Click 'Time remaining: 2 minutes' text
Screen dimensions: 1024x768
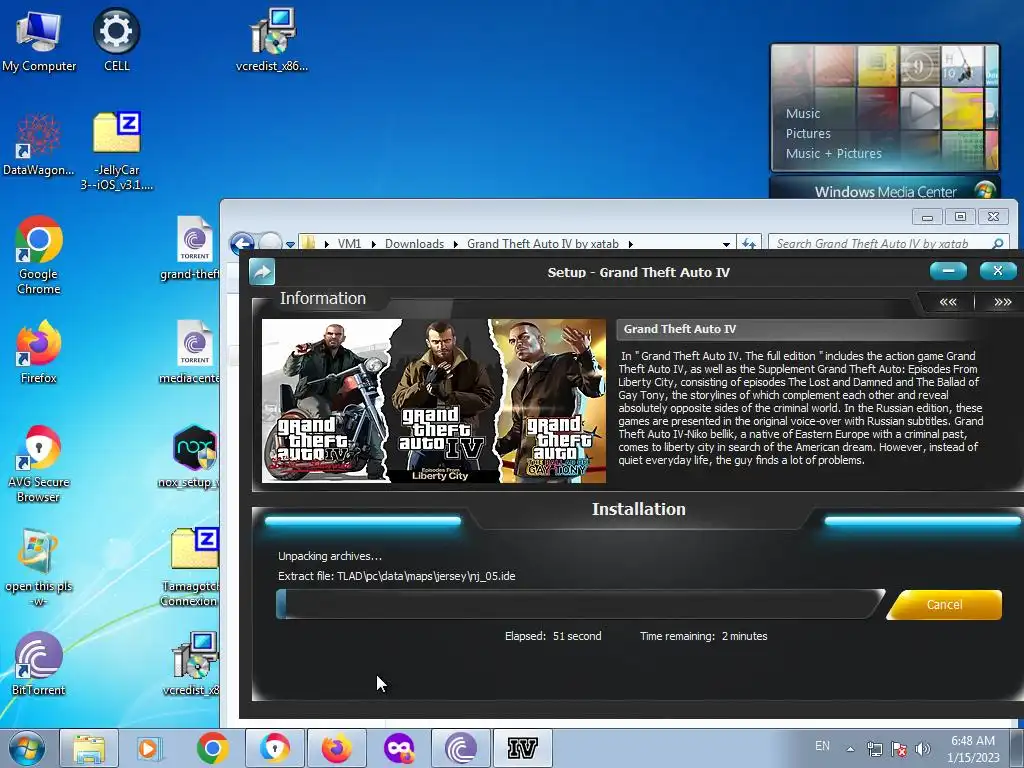pyautogui.click(x=703, y=636)
